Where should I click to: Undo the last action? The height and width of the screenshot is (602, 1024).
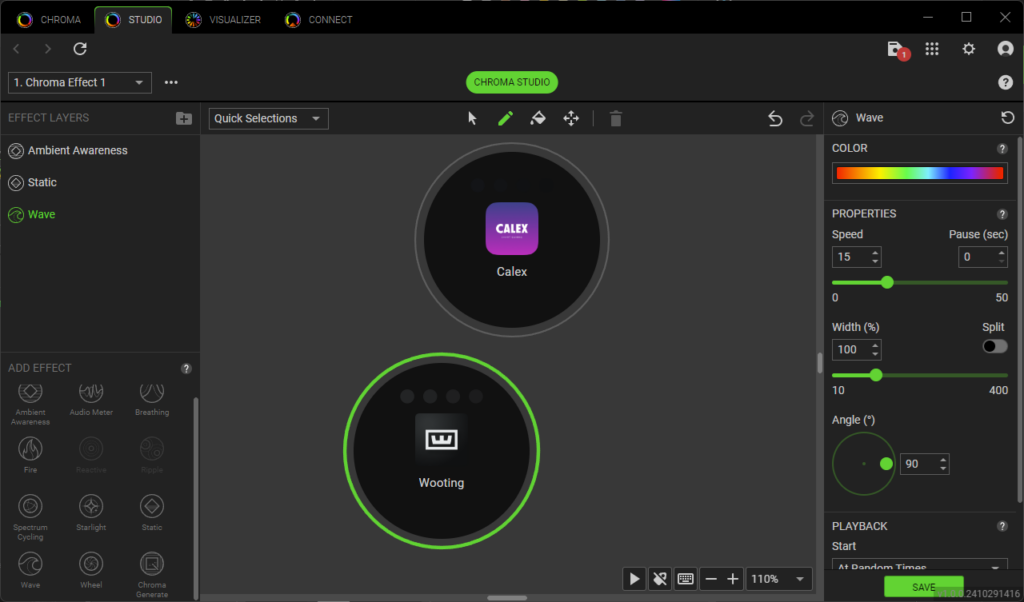(x=775, y=118)
